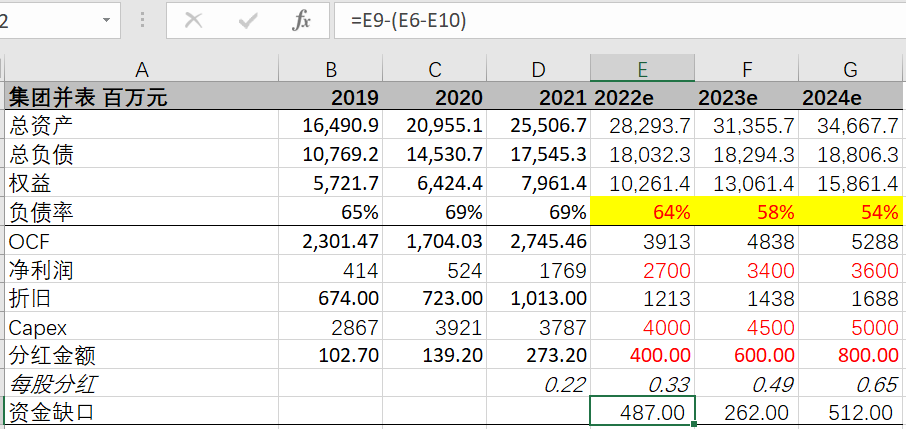Click the red cell showing 5000
The height and width of the screenshot is (429, 906).
(x=851, y=327)
